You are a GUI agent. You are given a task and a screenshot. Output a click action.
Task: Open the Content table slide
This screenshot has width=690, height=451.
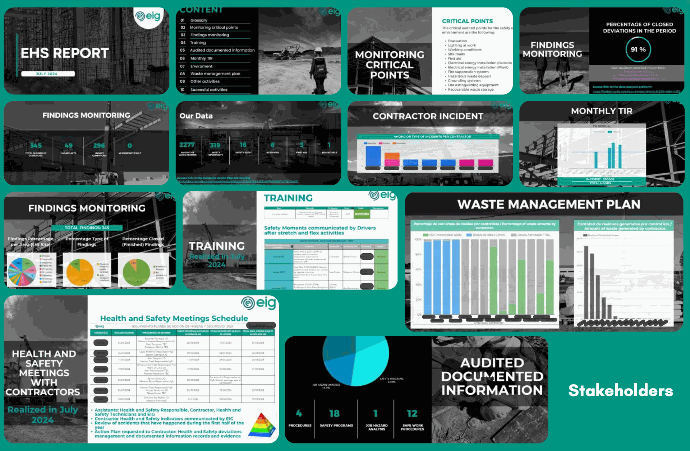pyautogui.click(x=258, y=50)
